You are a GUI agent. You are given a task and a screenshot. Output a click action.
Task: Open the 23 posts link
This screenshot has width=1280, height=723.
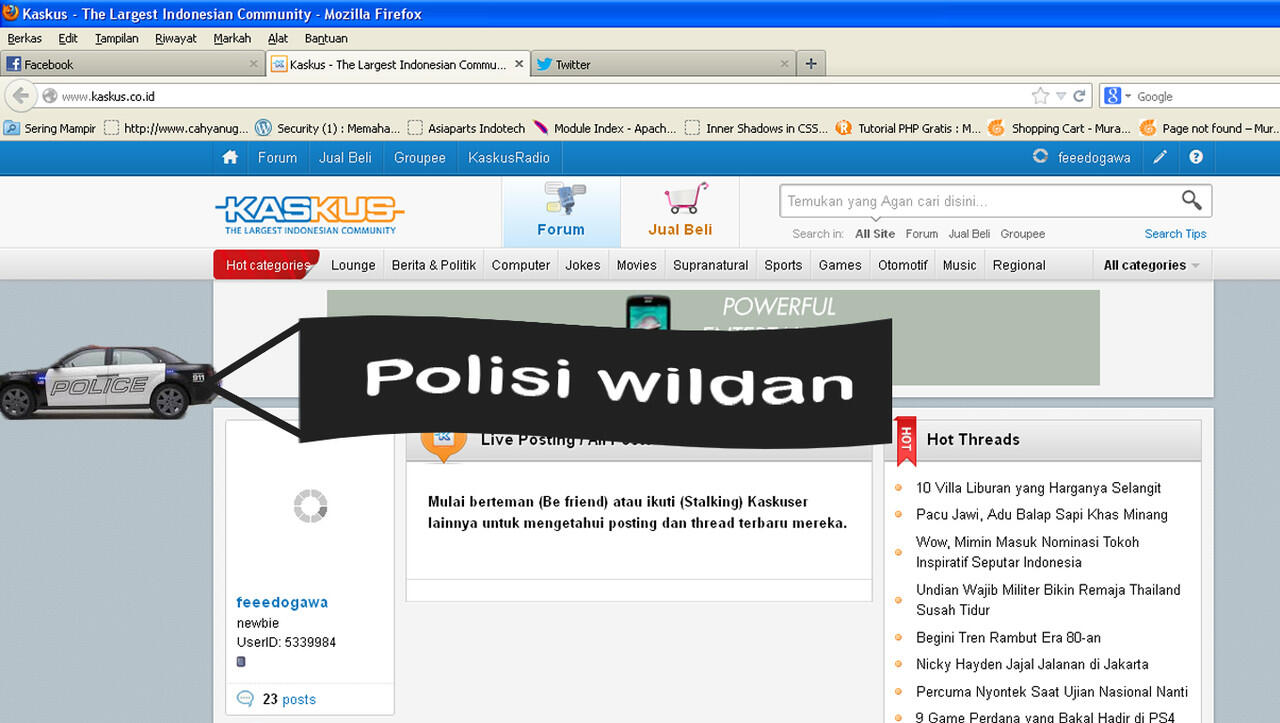289,699
